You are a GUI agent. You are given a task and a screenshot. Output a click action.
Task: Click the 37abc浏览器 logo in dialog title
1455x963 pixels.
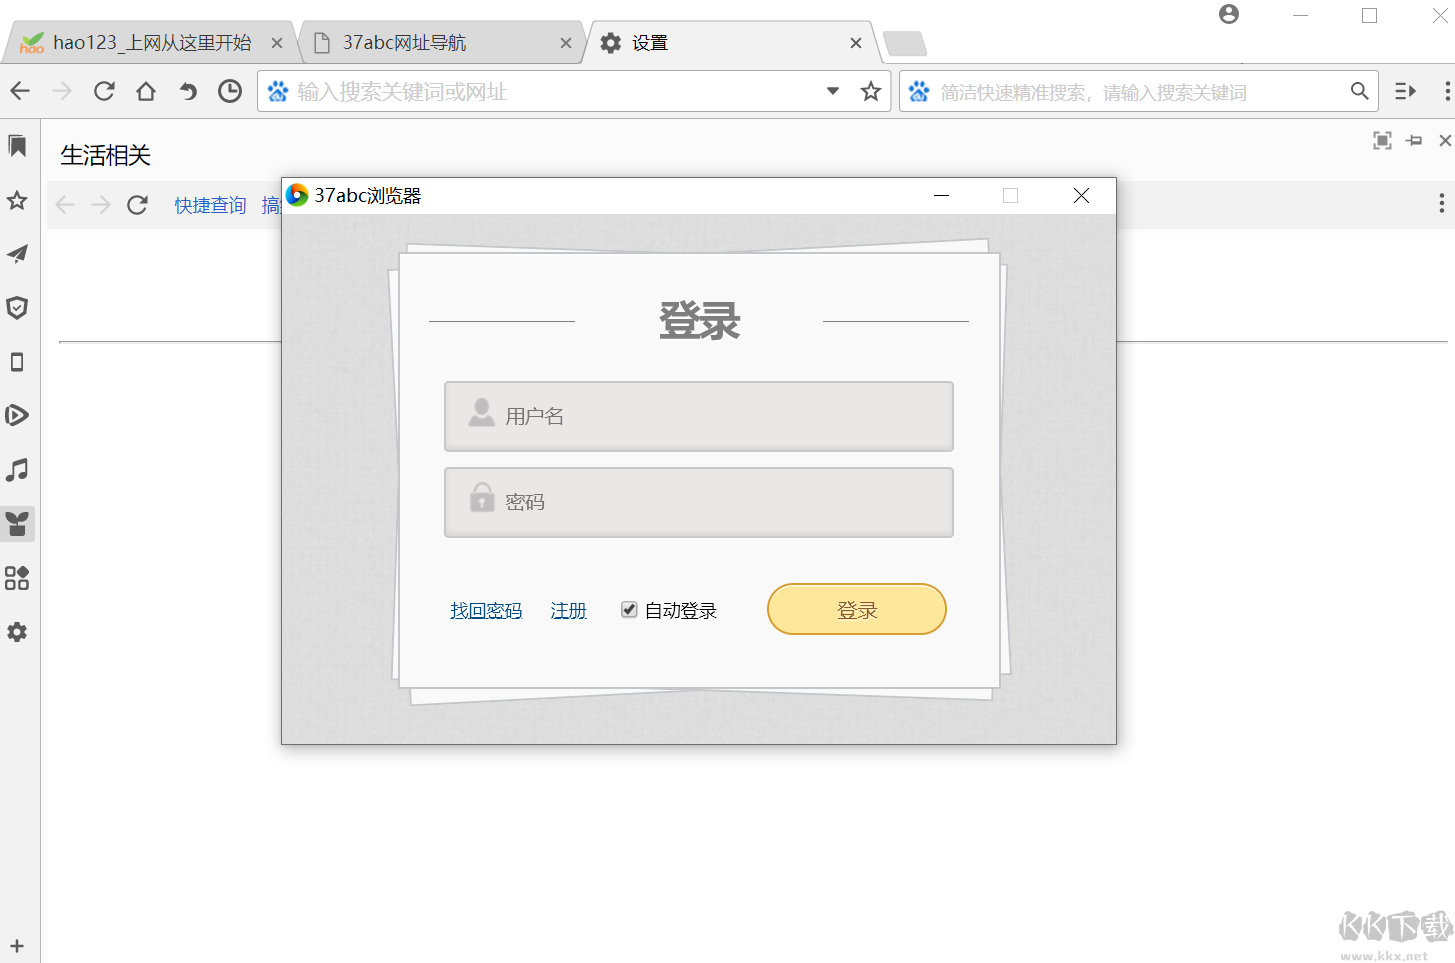pos(297,195)
